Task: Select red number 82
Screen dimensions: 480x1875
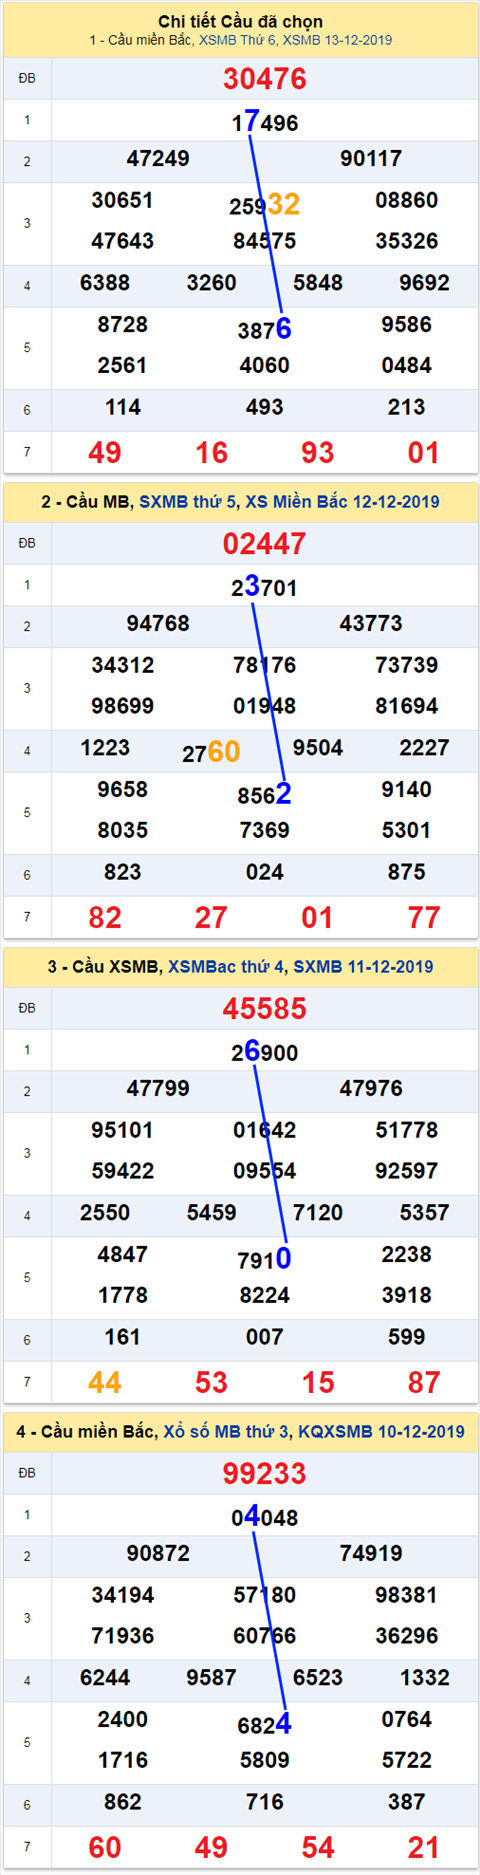Action: pos(105,918)
